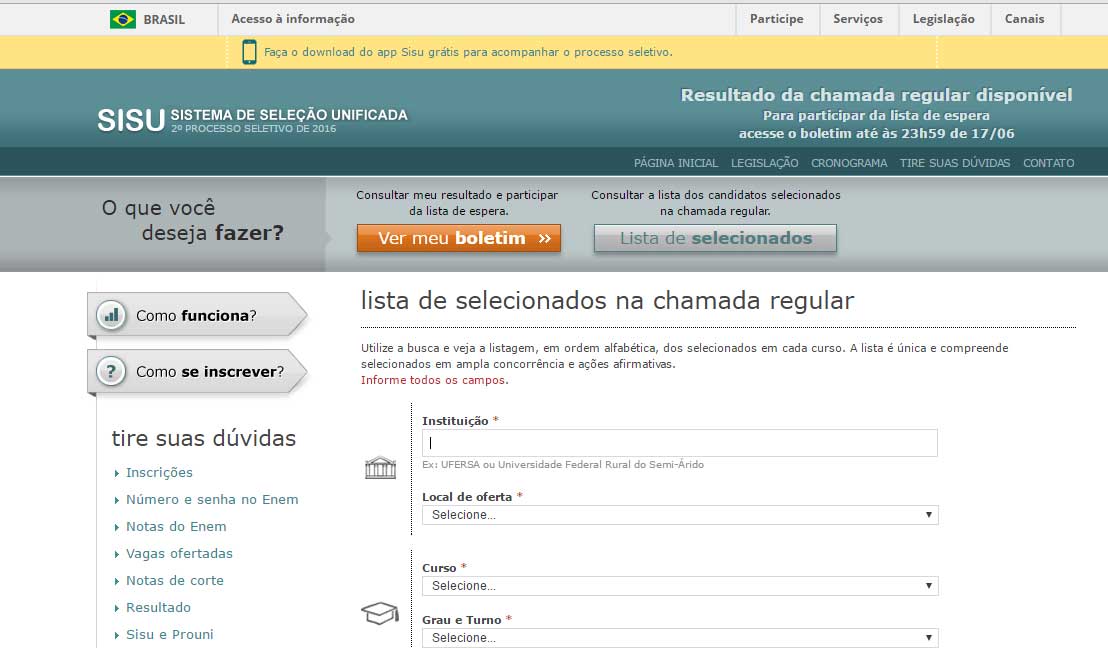Open the Acesso à informação link

tap(293, 19)
